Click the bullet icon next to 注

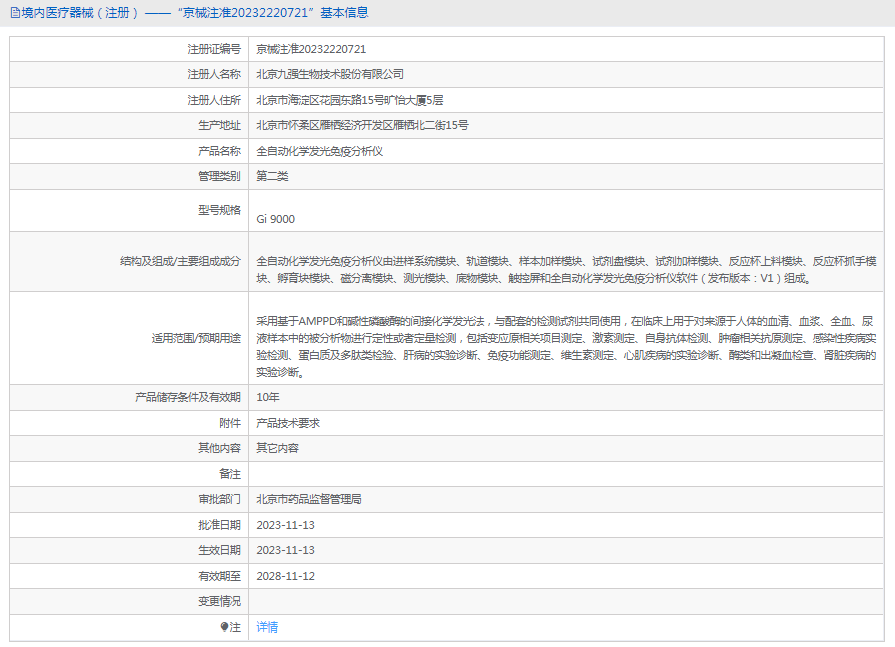[224, 627]
